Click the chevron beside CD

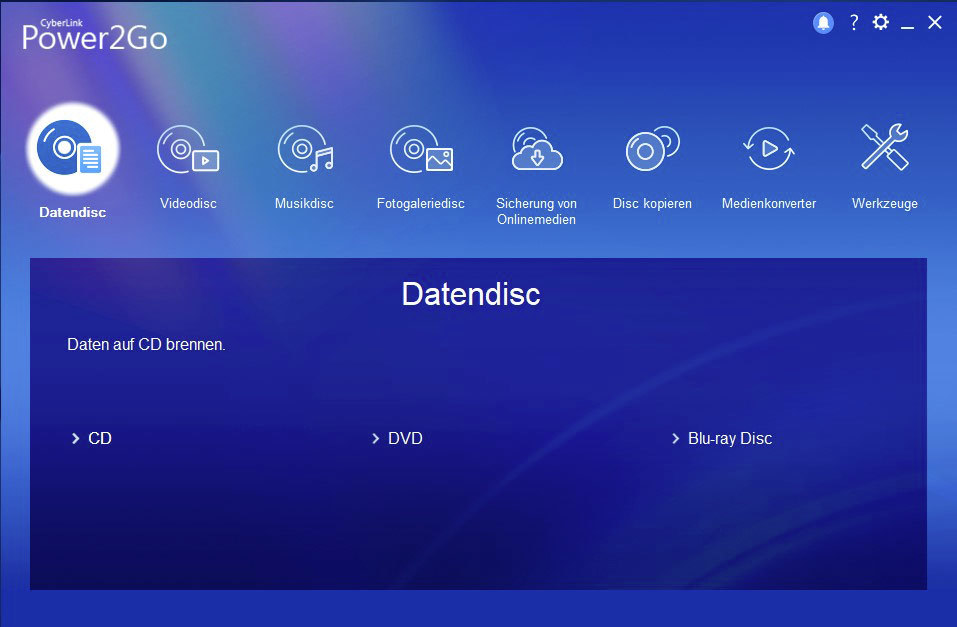(76, 438)
